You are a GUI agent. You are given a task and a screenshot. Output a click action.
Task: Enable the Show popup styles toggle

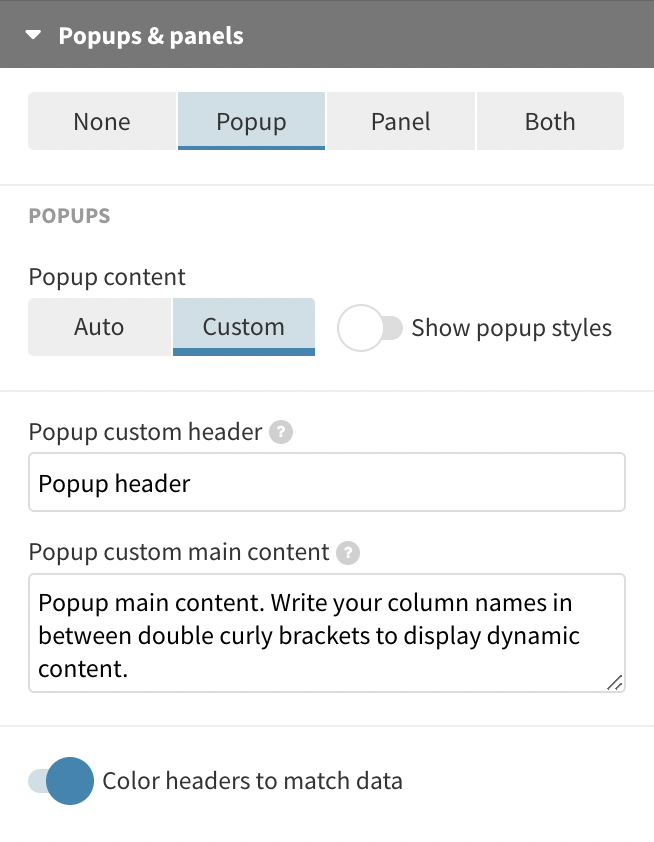click(370, 328)
